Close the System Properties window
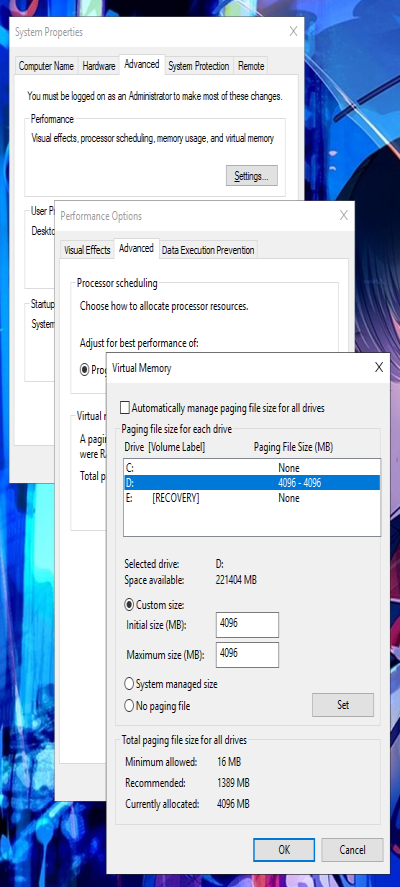400x887 pixels. [293, 32]
